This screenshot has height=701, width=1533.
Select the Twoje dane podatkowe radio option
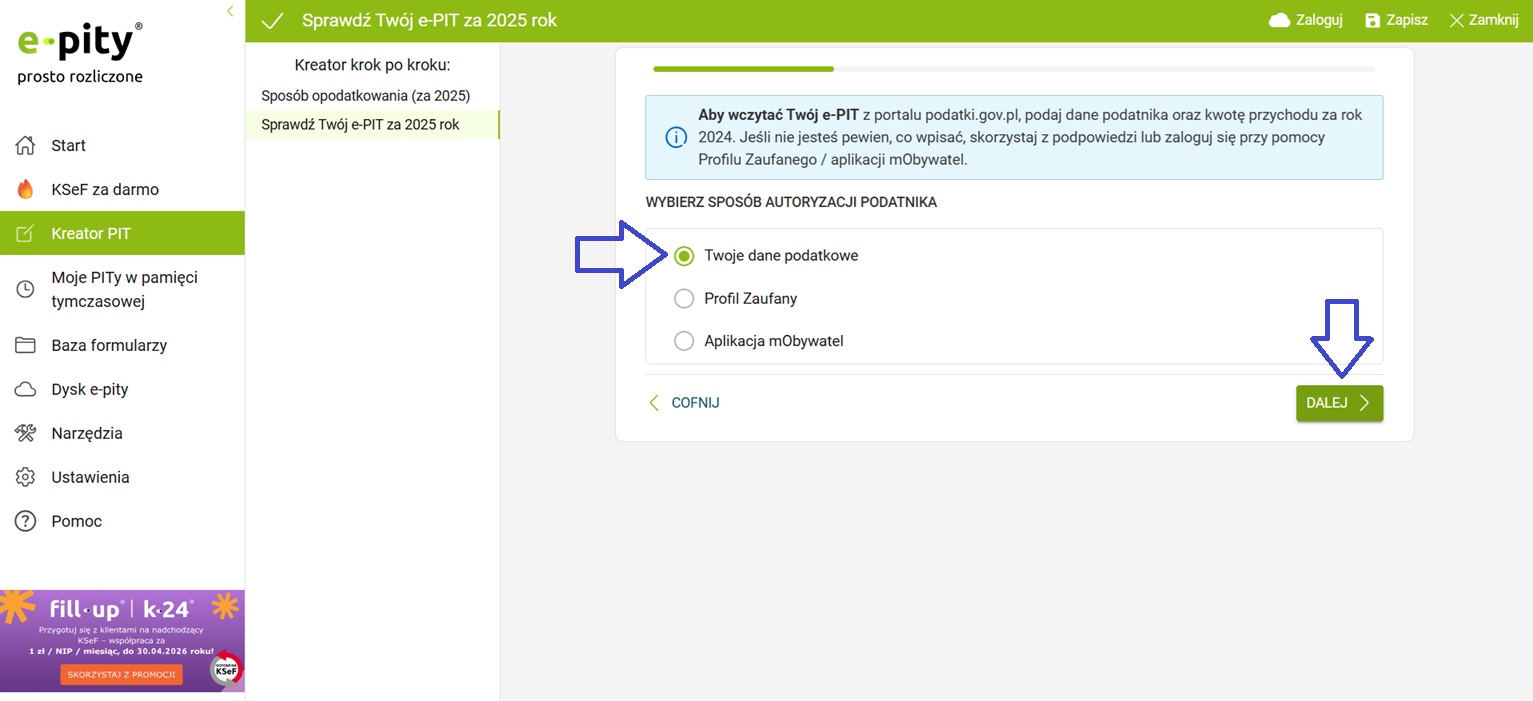pyautogui.click(x=684, y=256)
